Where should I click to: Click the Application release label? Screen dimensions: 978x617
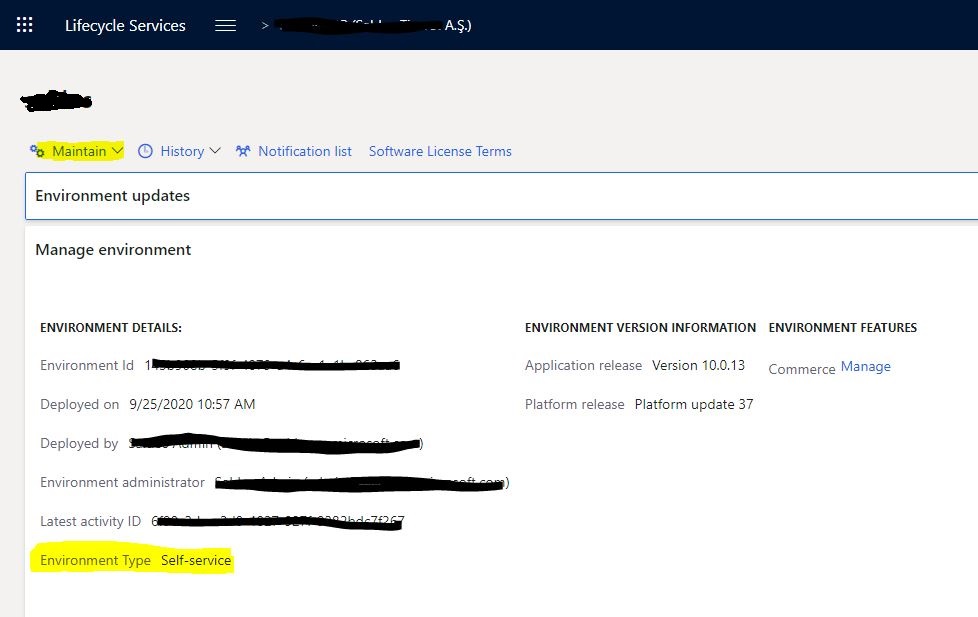pos(583,366)
